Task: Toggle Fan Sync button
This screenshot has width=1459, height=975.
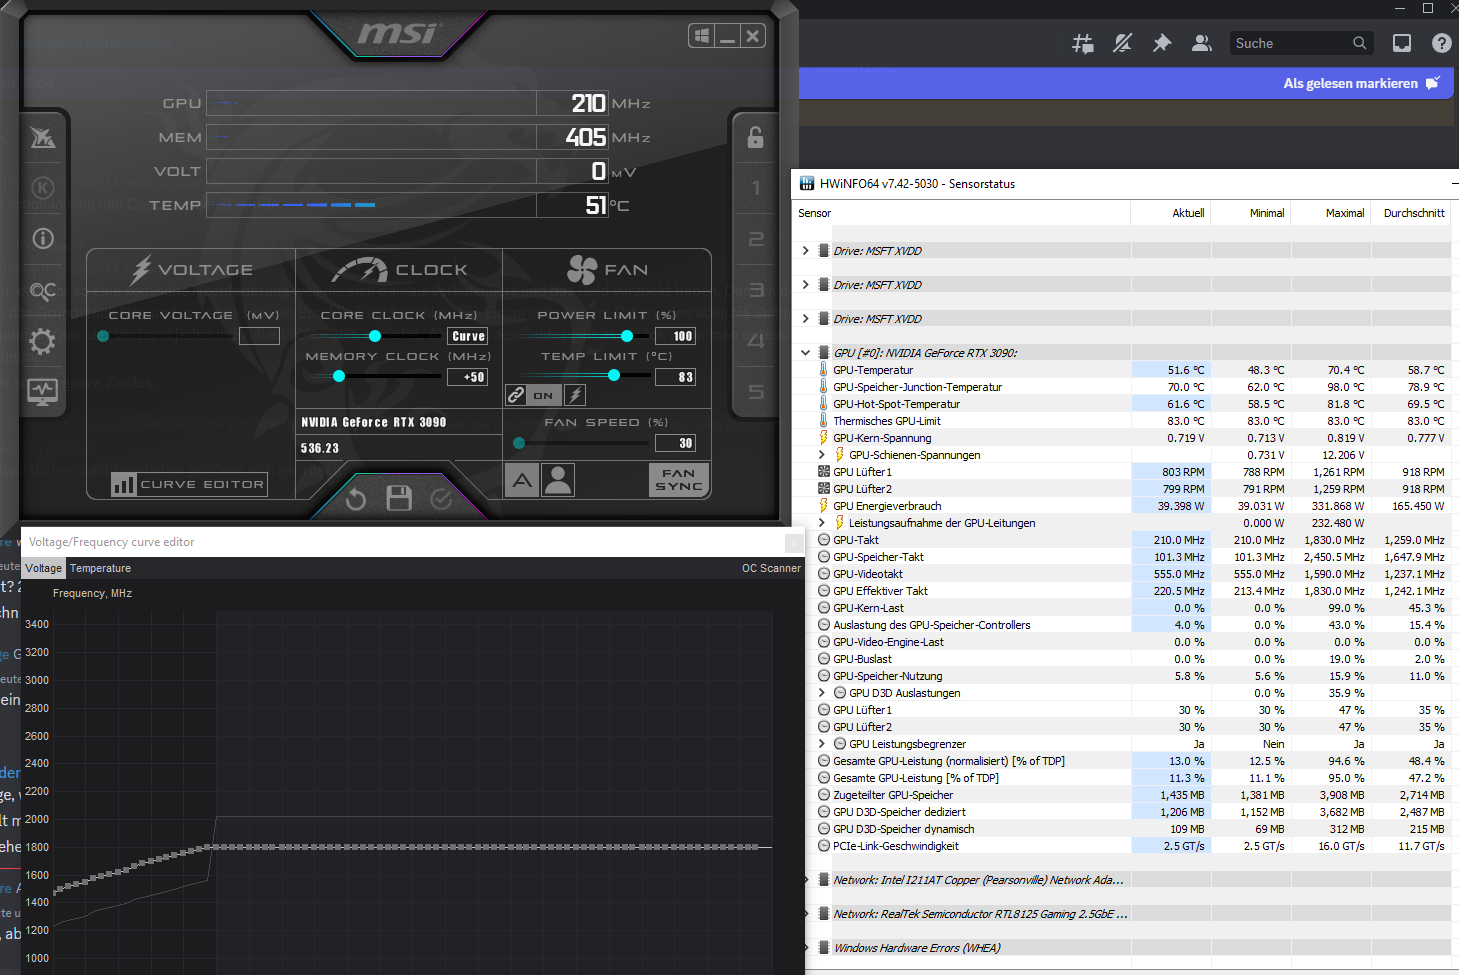Action: 679,480
